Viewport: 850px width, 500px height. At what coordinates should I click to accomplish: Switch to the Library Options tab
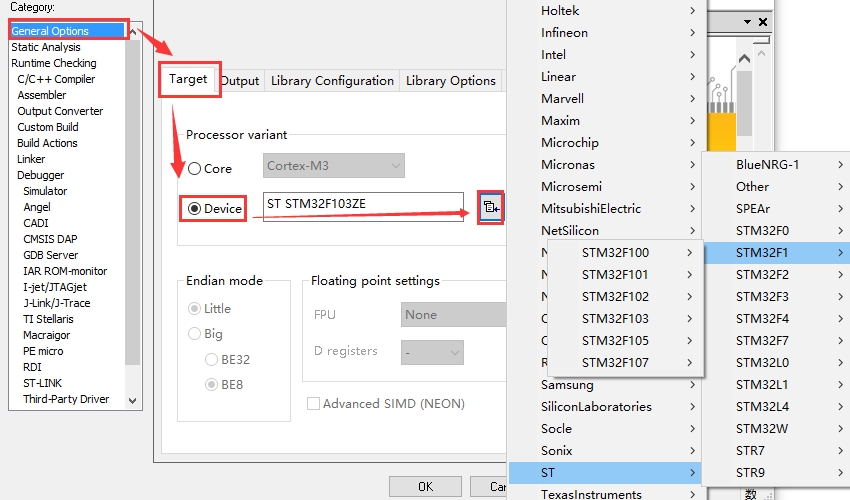[450, 81]
